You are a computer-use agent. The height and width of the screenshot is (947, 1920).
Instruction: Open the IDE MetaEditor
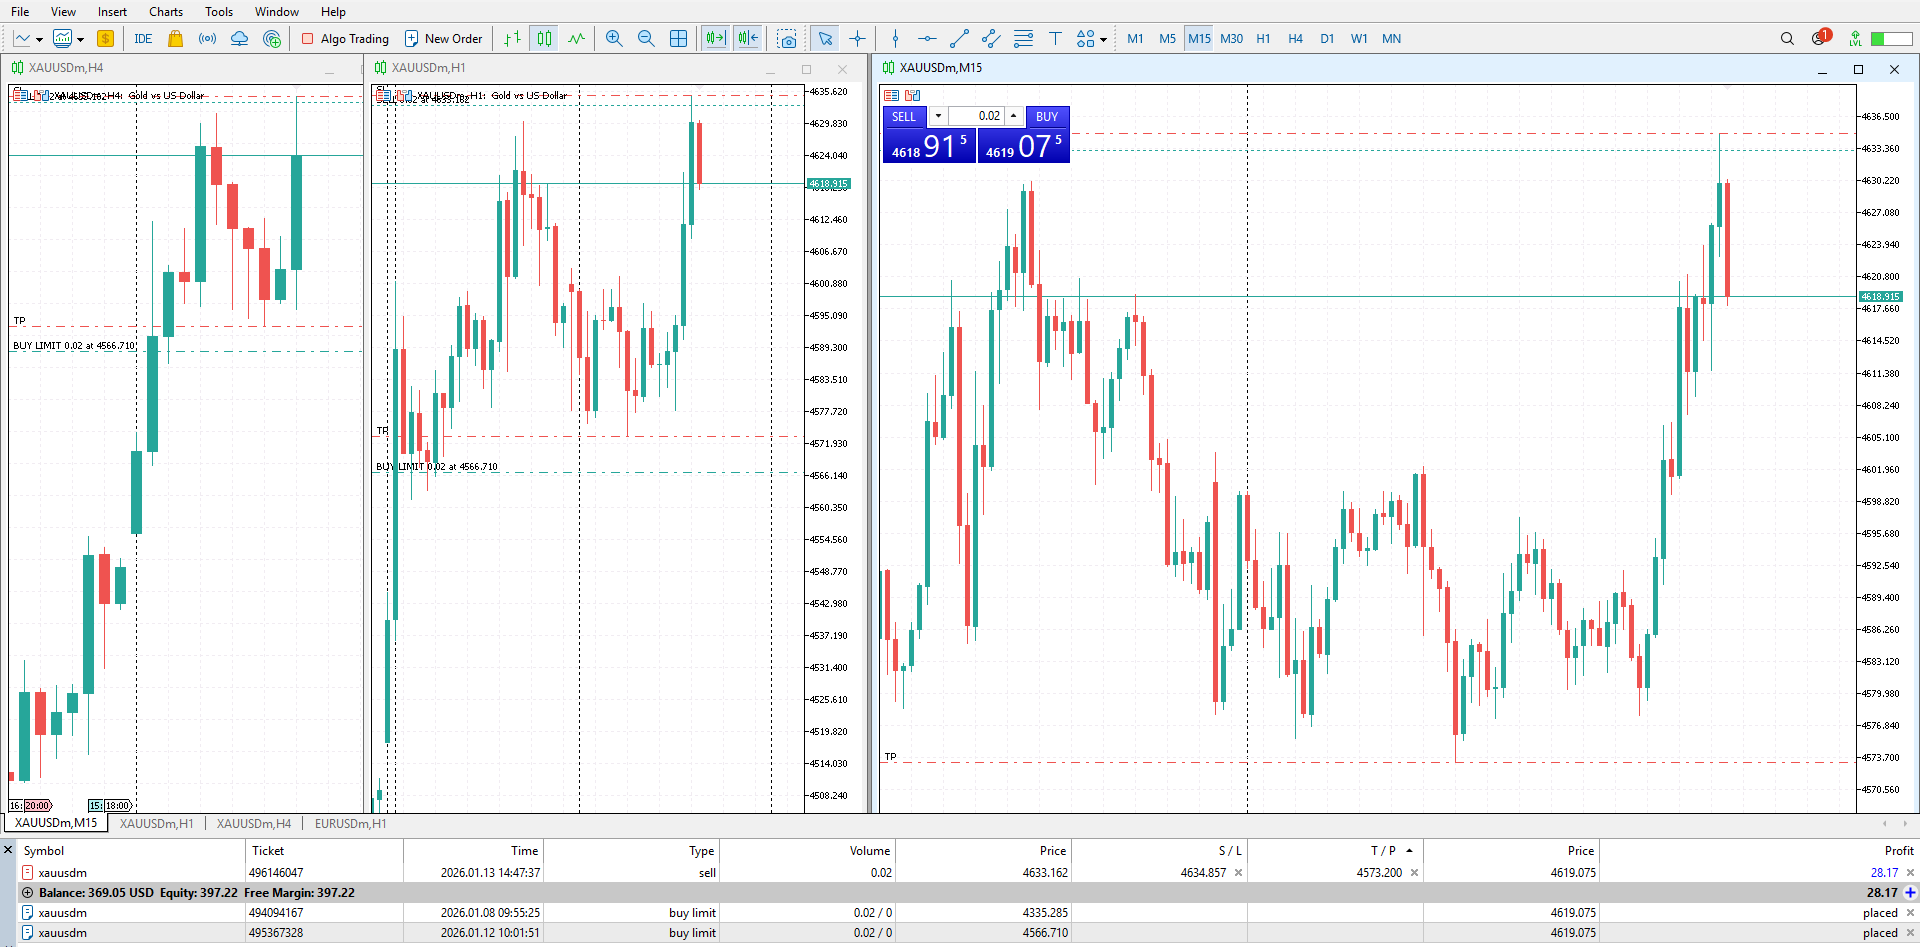(143, 39)
